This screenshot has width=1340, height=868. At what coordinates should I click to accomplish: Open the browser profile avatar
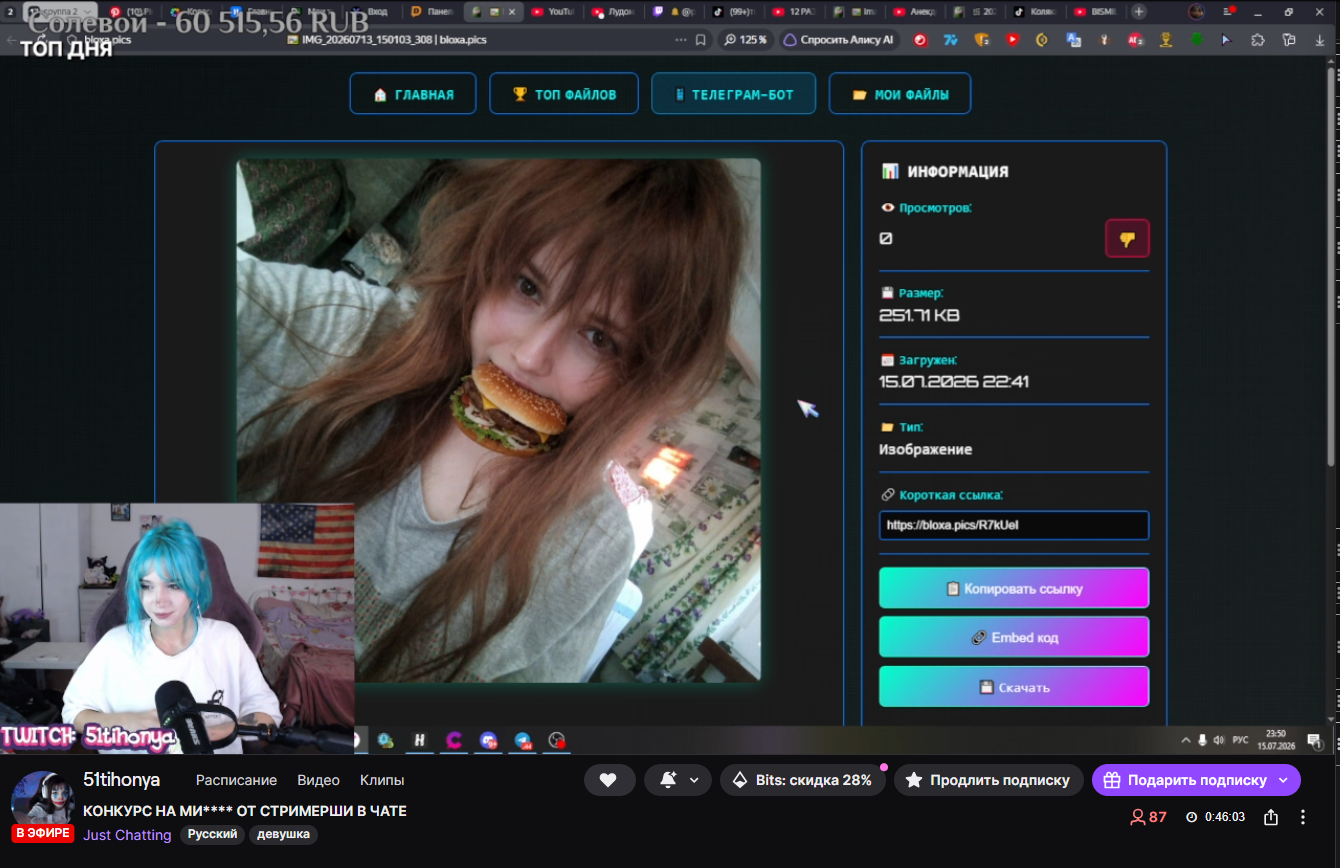[1196, 12]
